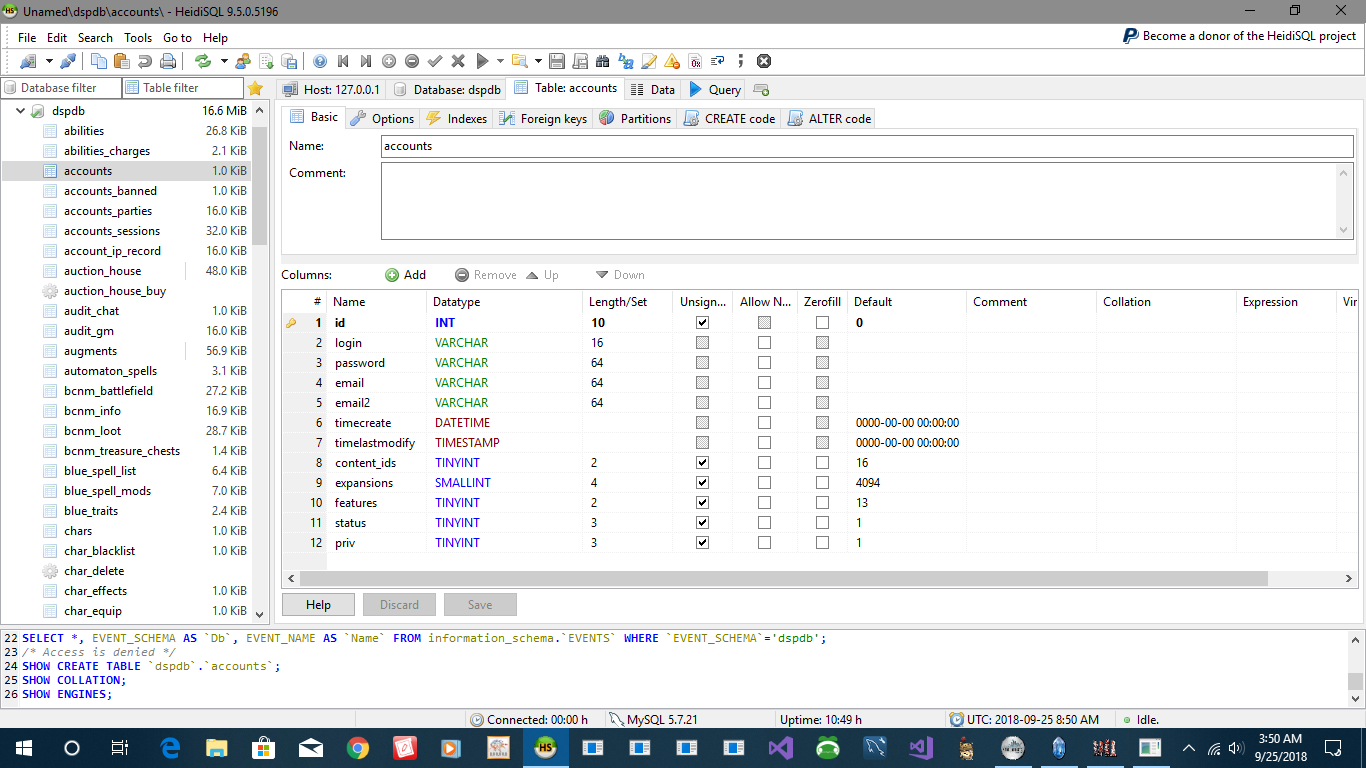The image size is (1366, 768).
Task: Open the Tools menu
Action: 138,37
